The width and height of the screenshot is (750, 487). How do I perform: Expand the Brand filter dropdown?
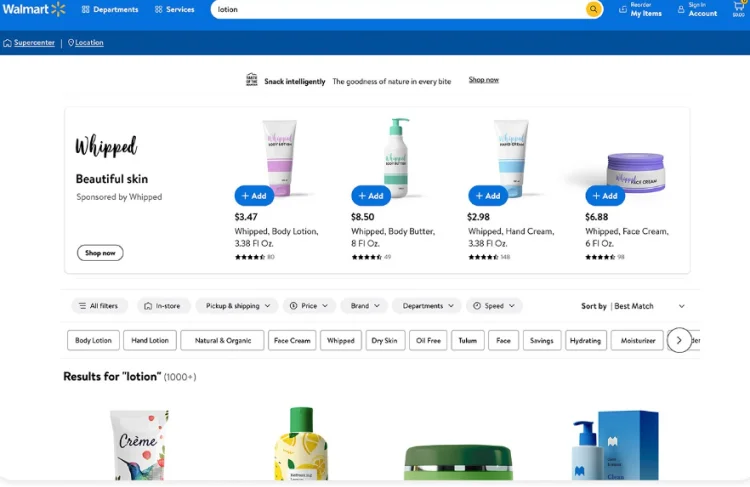point(365,306)
